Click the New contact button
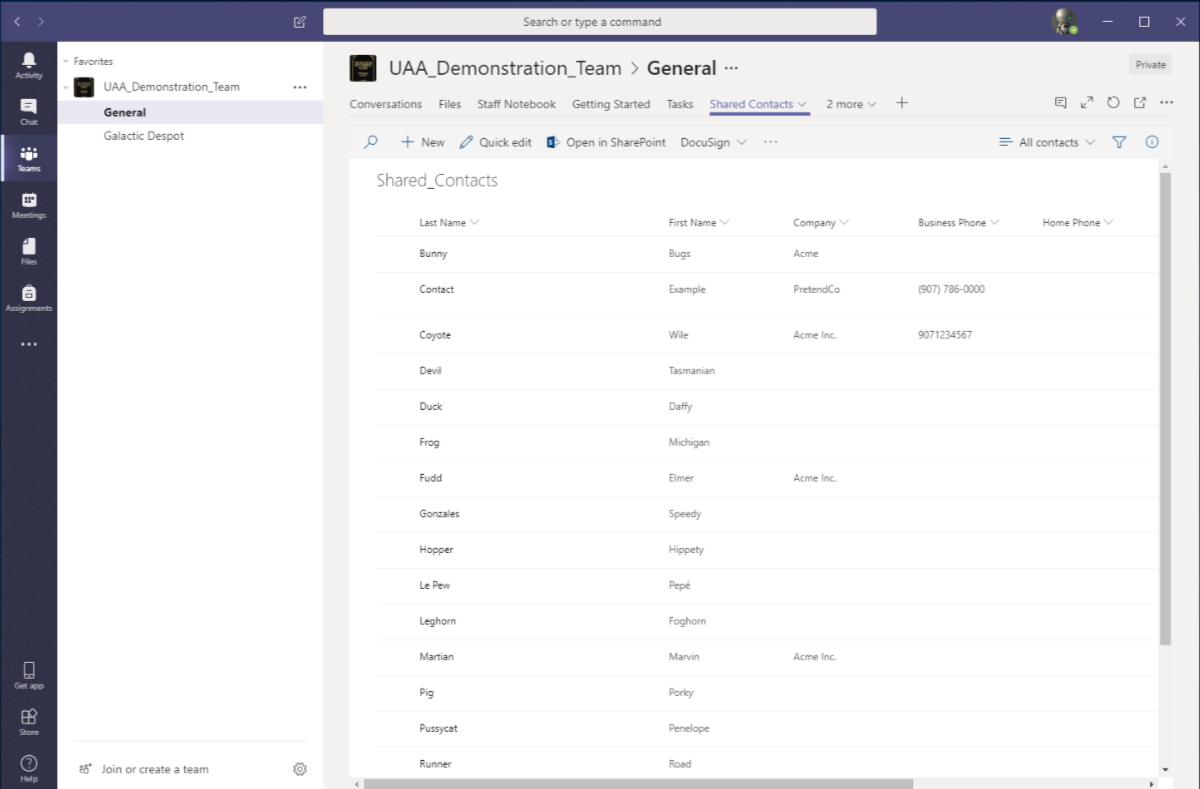 [423, 142]
